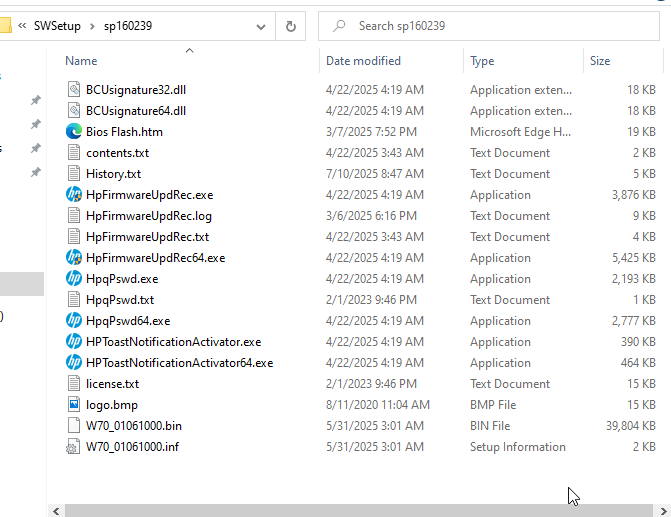The height and width of the screenshot is (517, 671).
Task: Click the HP icon for HpqPswd64.exe
Action: pyautogui.click(x=74, y=320)
